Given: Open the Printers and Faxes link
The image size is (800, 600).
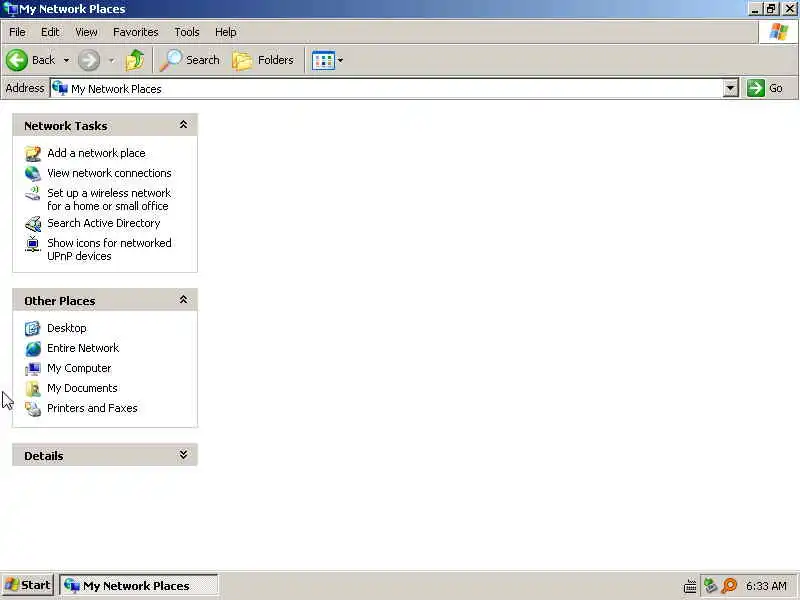Looking at the screenshot, I should coord(92,409).
